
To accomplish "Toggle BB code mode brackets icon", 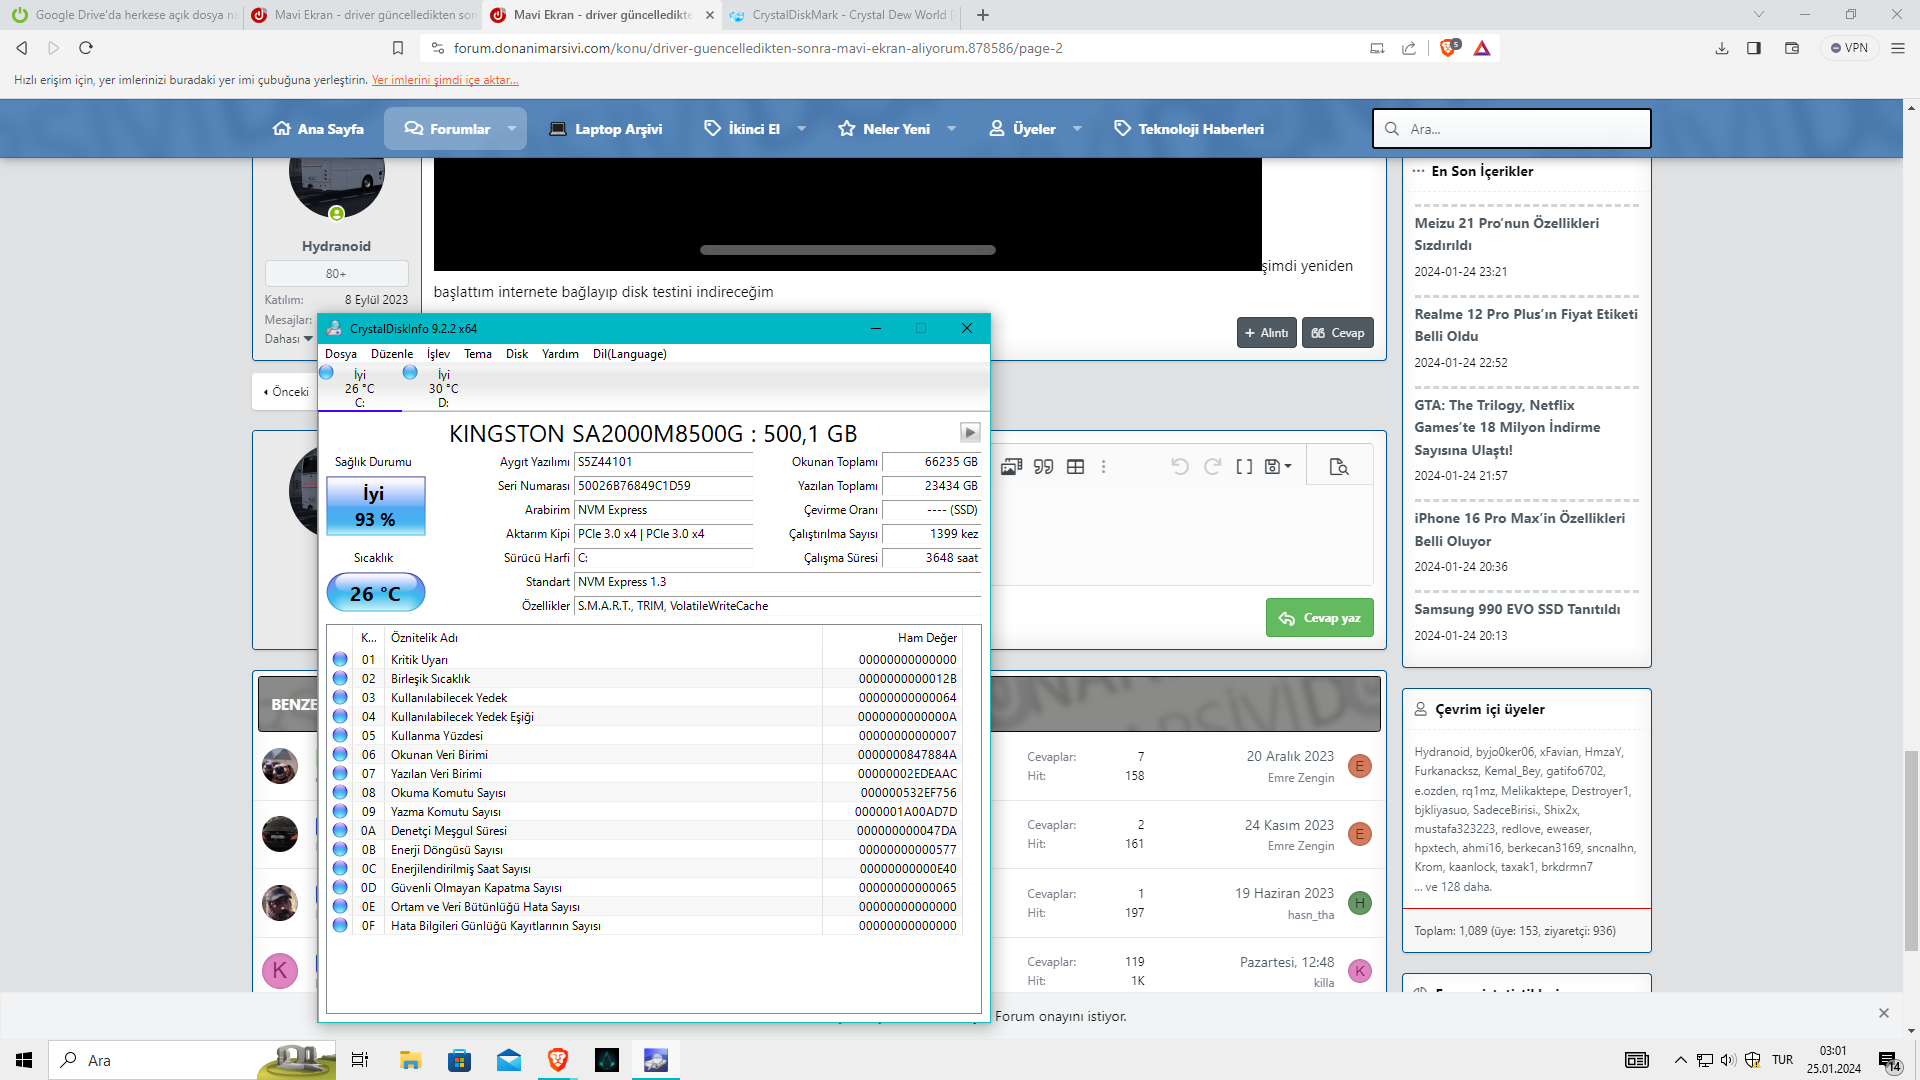I will (x=1244, y=467).
